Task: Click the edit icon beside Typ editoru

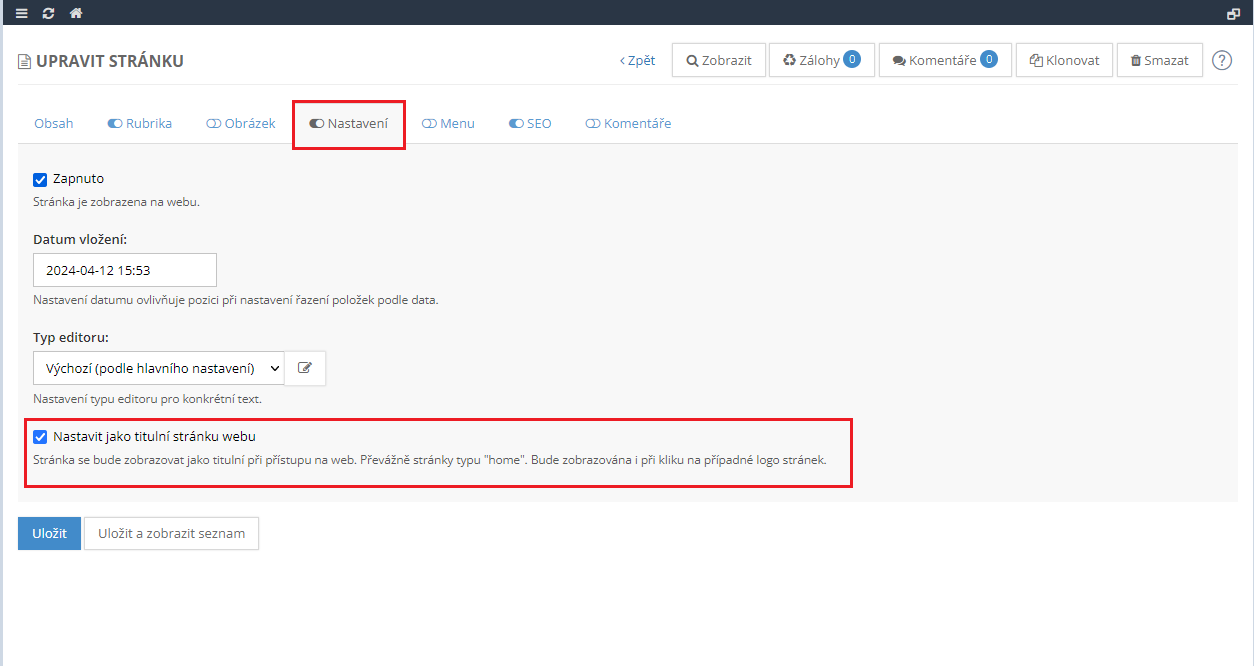Action: pyautogui.click(x=305, y=368)
